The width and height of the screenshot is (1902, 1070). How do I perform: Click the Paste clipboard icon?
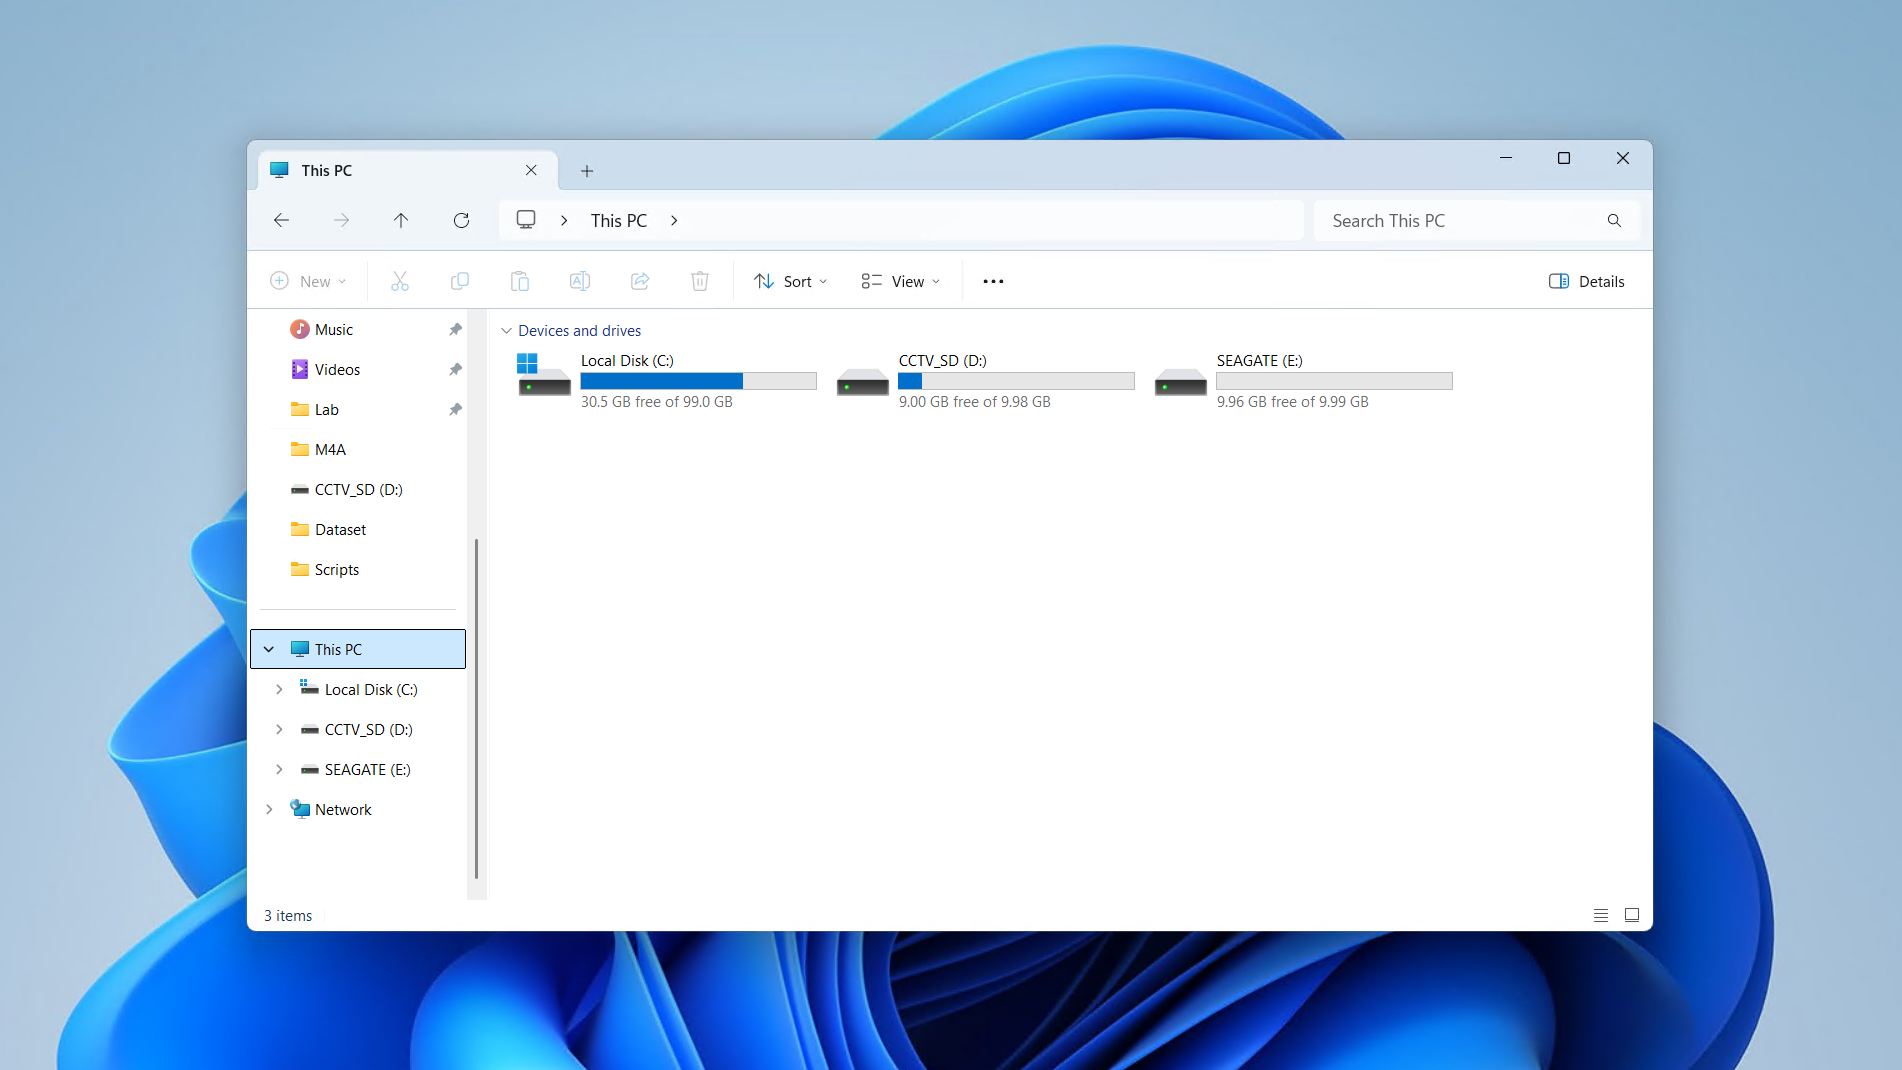point(520,281)
